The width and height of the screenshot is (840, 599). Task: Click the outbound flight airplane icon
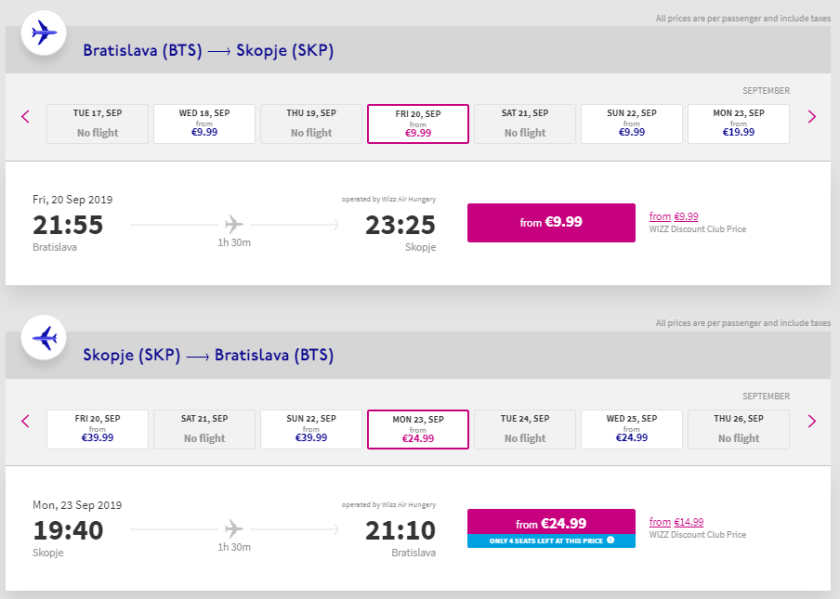44,33
